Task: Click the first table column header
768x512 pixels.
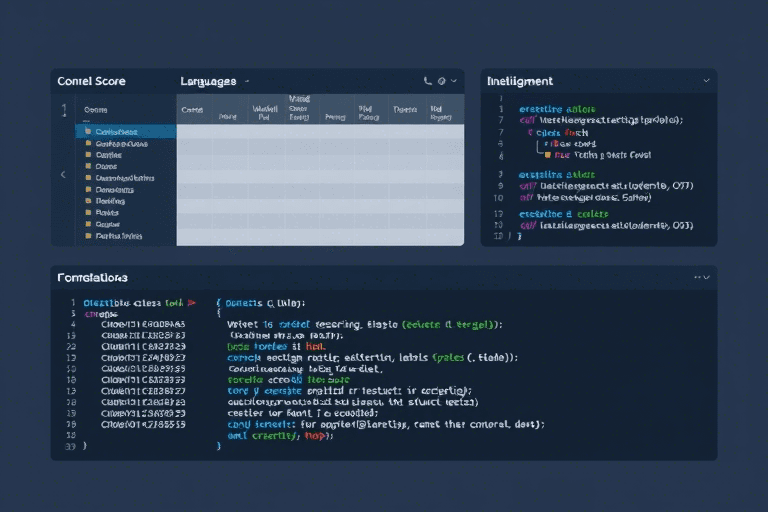Action: point(194,109)
